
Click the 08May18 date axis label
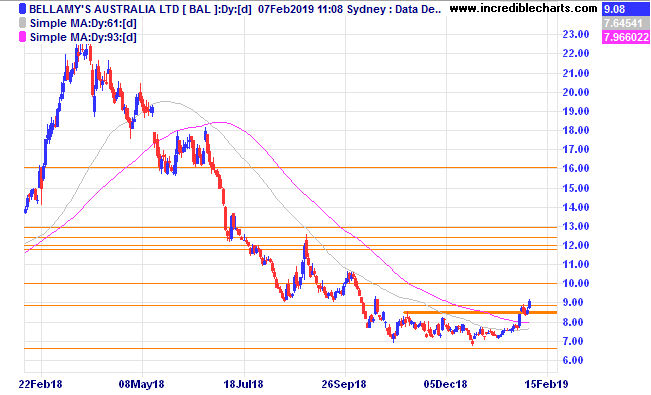(x=142, y=384)
